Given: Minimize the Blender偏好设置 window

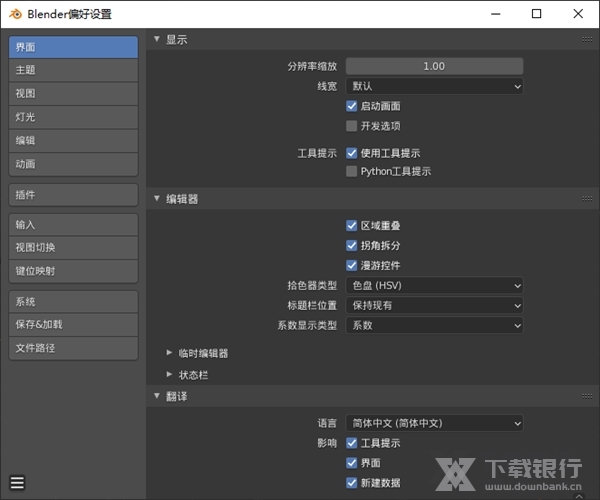Looking at the screenshot, I should tap(496, 14).
